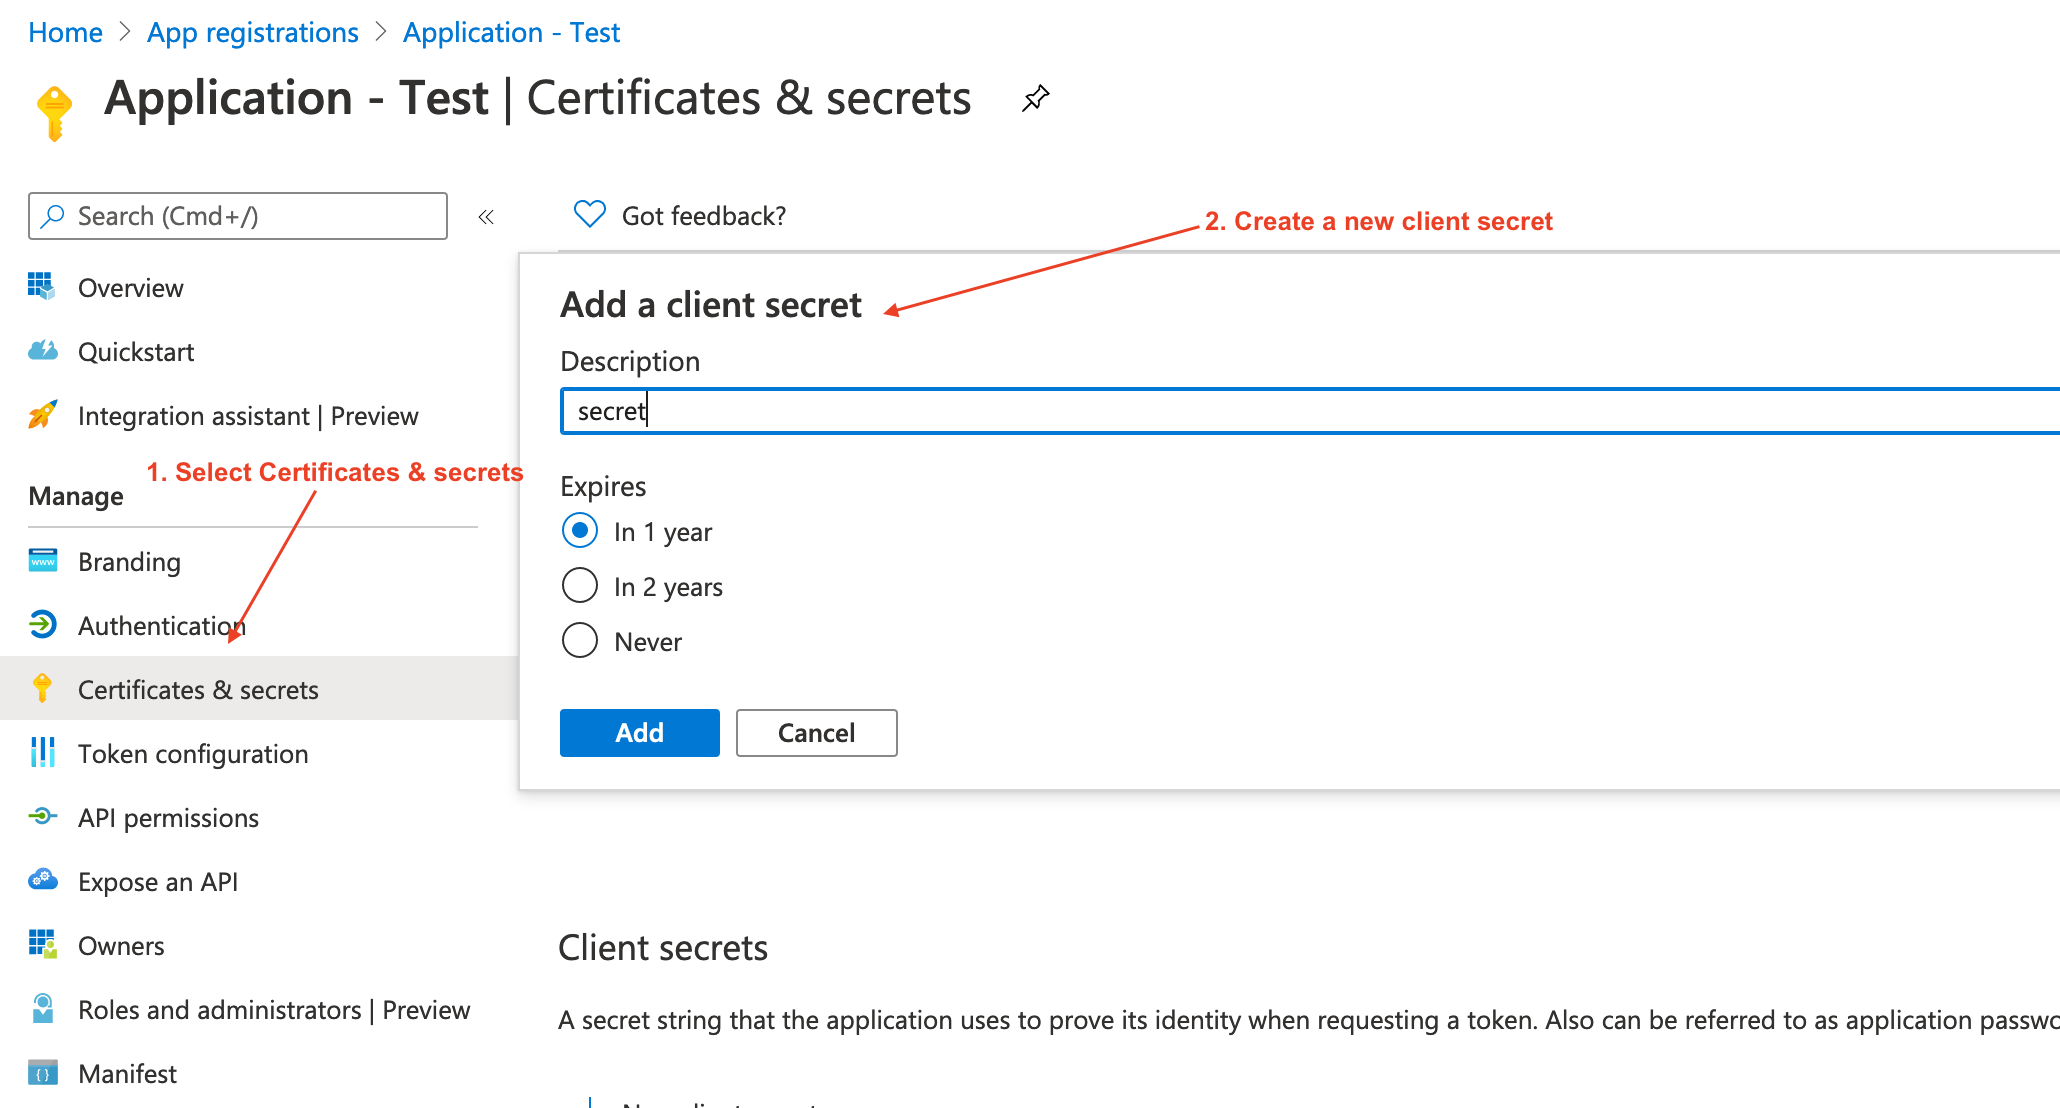Collapse the sidebar with double chevron
The width and height of the screenshot is (2060, 1108).
[x=486, y=217]
